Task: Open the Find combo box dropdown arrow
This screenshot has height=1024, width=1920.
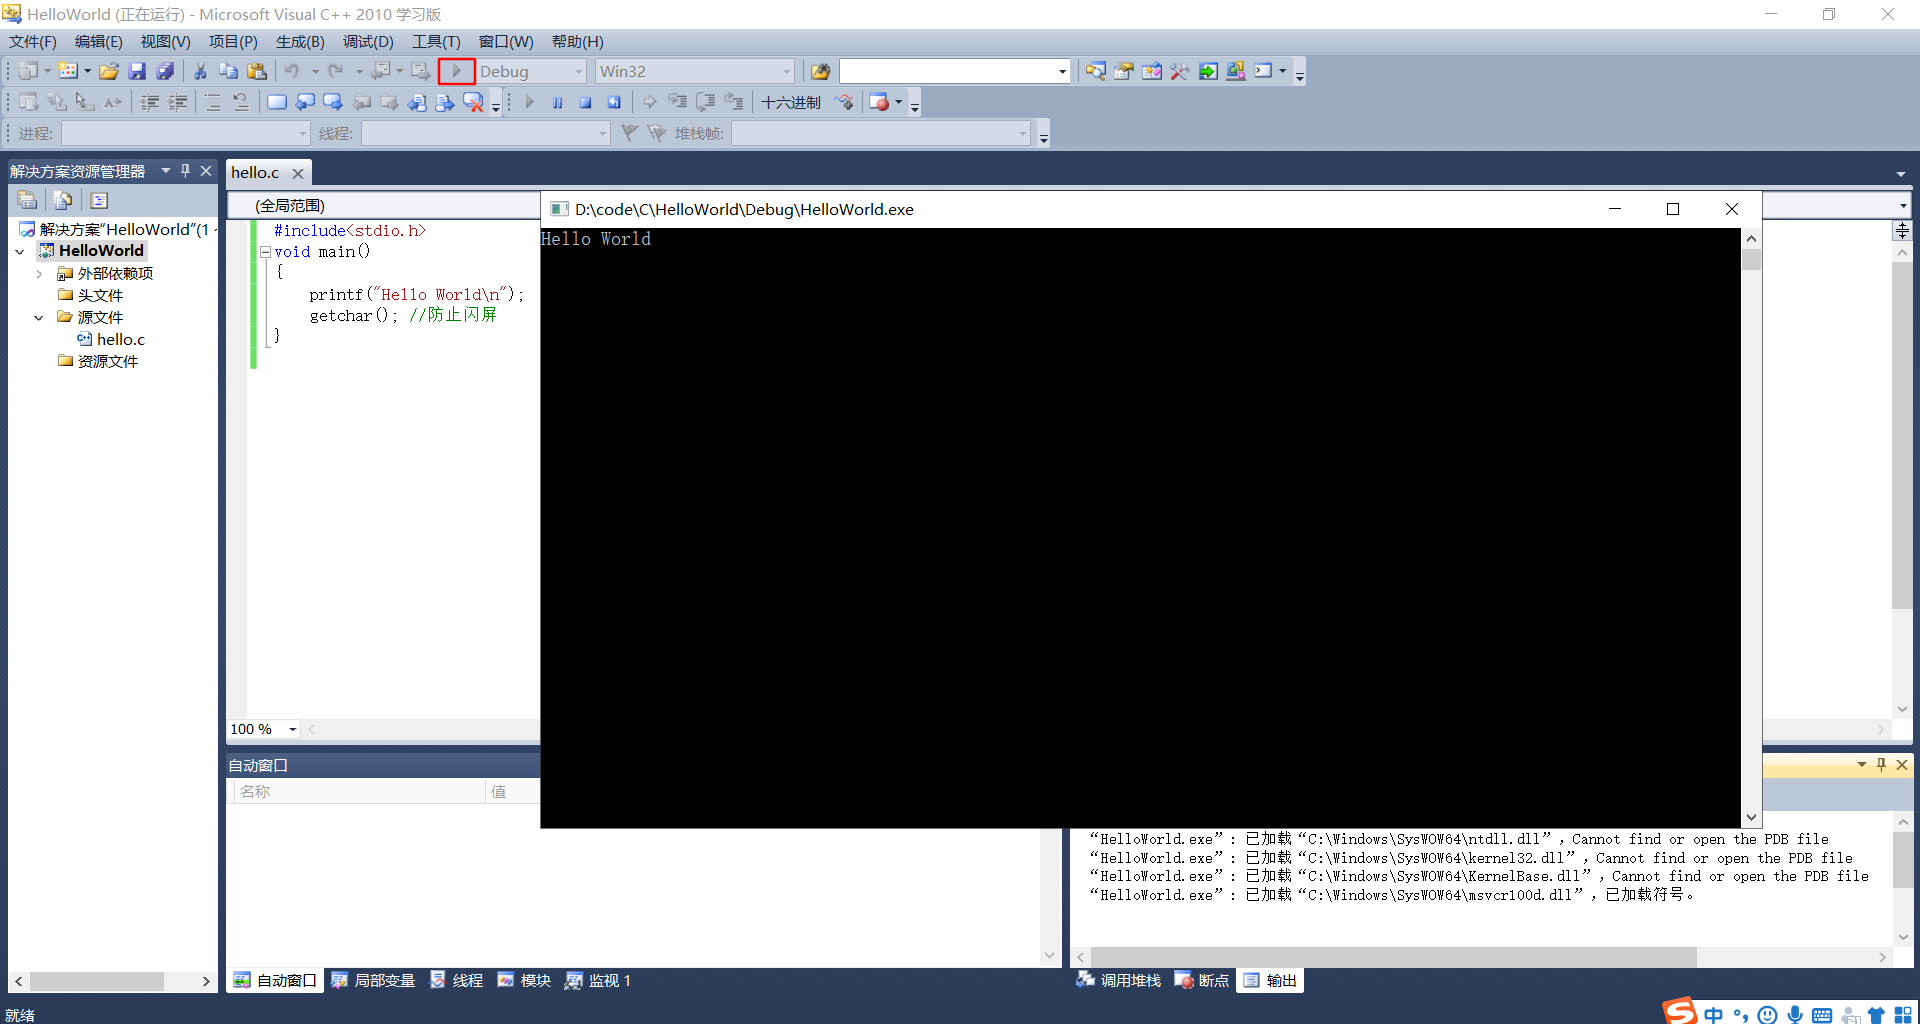Action: coord(1062,71)
